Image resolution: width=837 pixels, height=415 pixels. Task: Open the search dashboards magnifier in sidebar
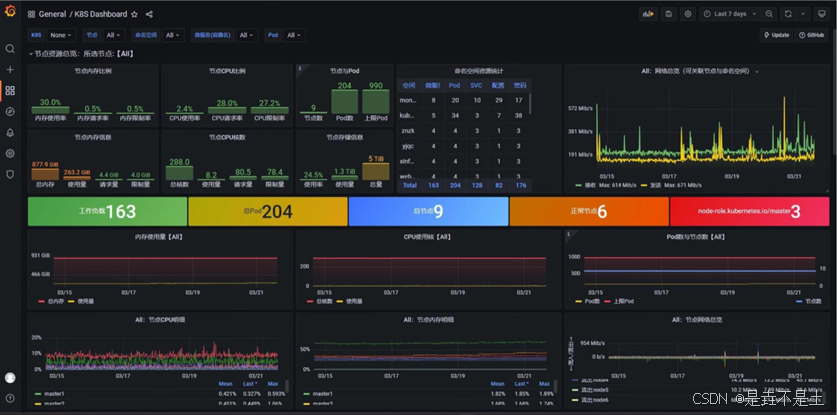pyautogui.click(x=10, y=49)
